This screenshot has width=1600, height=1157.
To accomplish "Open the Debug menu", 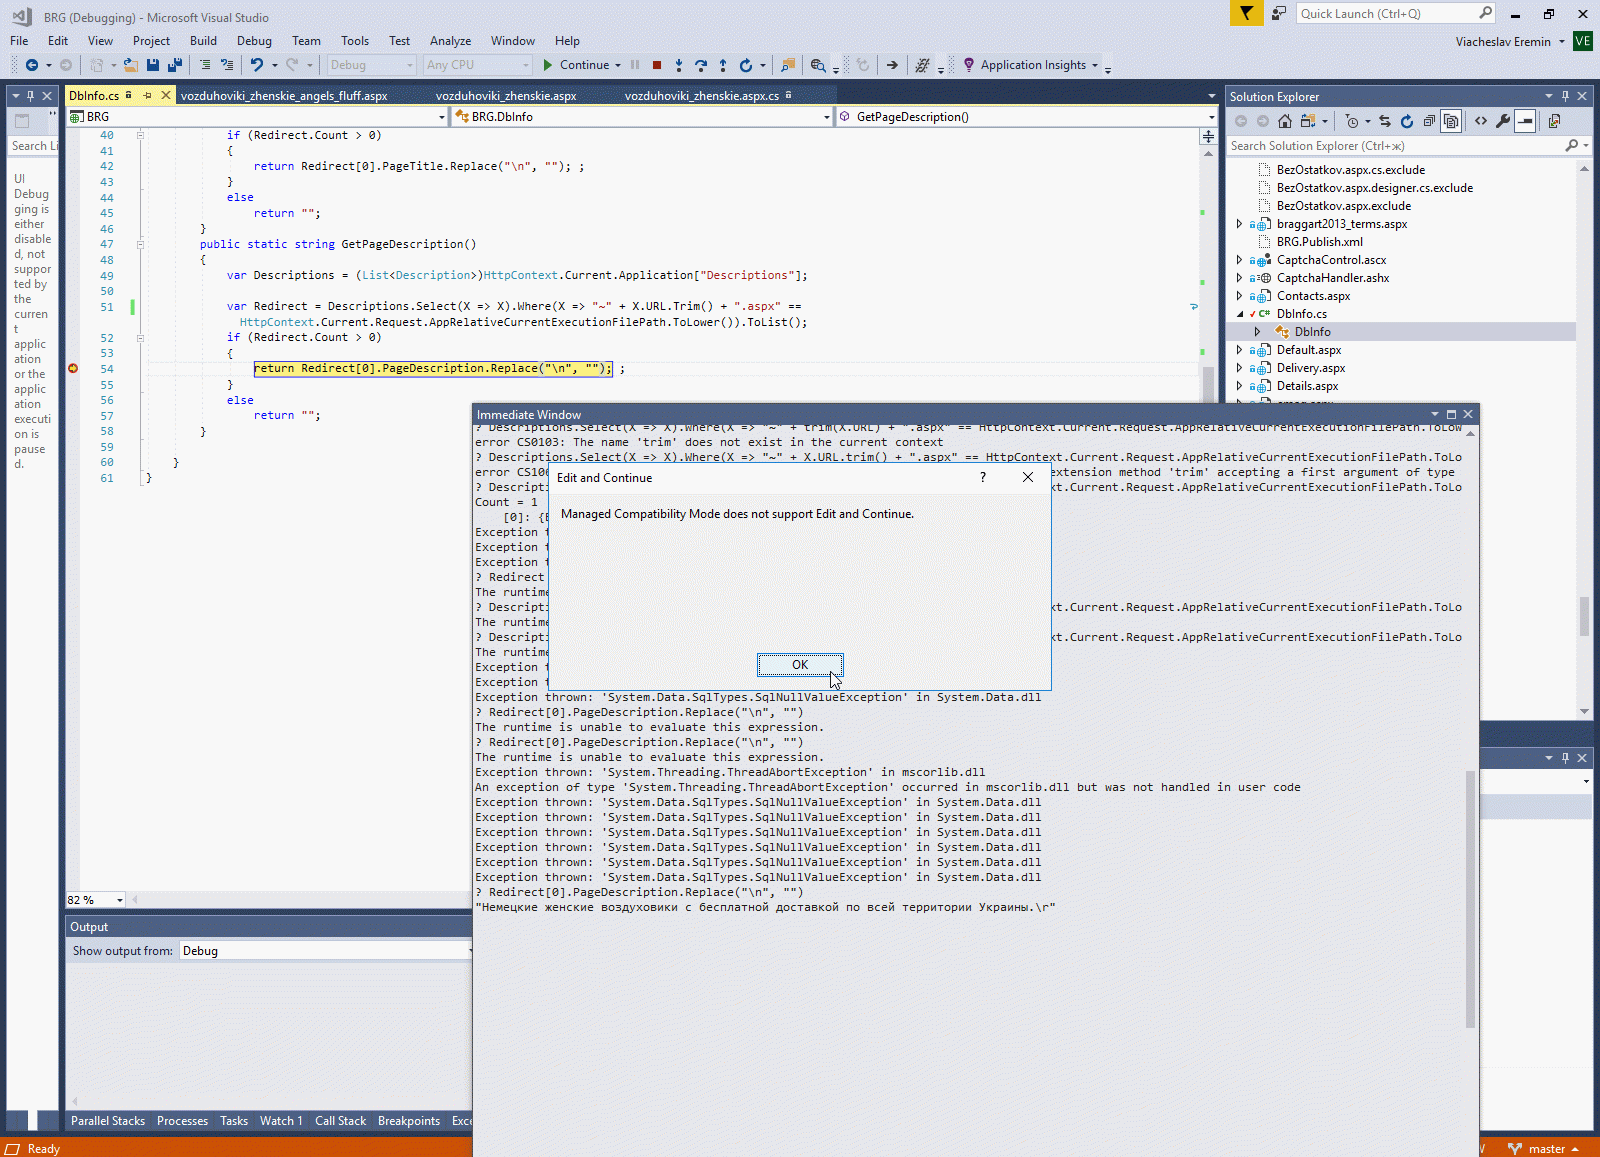I will [254, 41].
